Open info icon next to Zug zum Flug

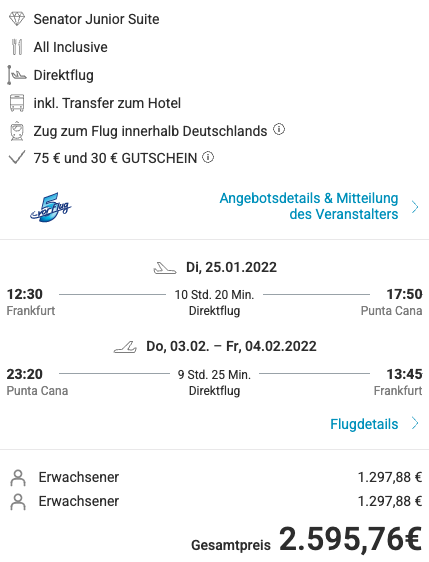279,129
